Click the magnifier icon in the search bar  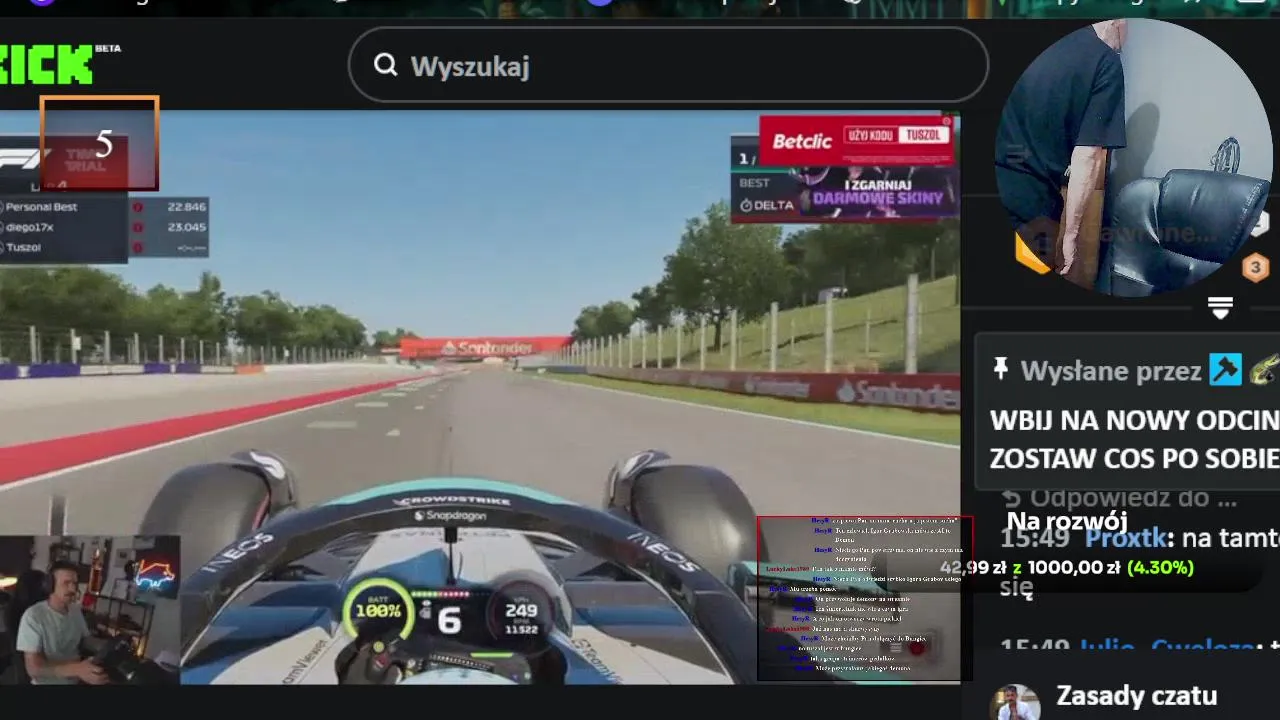tap(385, 66)
